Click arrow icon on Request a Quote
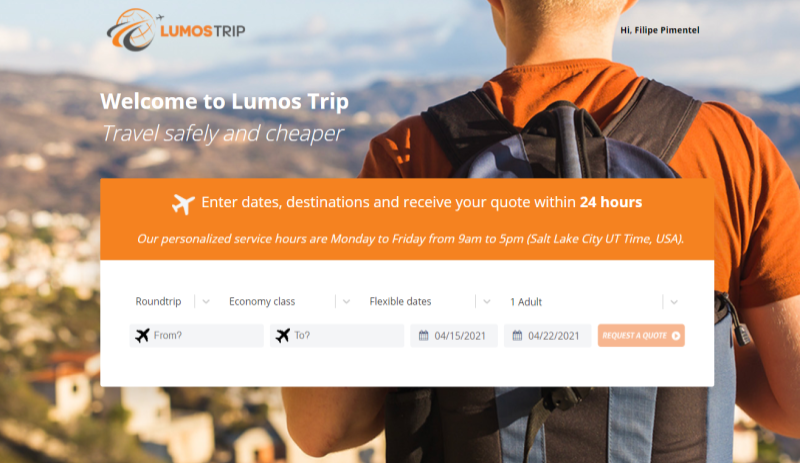800x463 pixels. [x=676, y=336]
